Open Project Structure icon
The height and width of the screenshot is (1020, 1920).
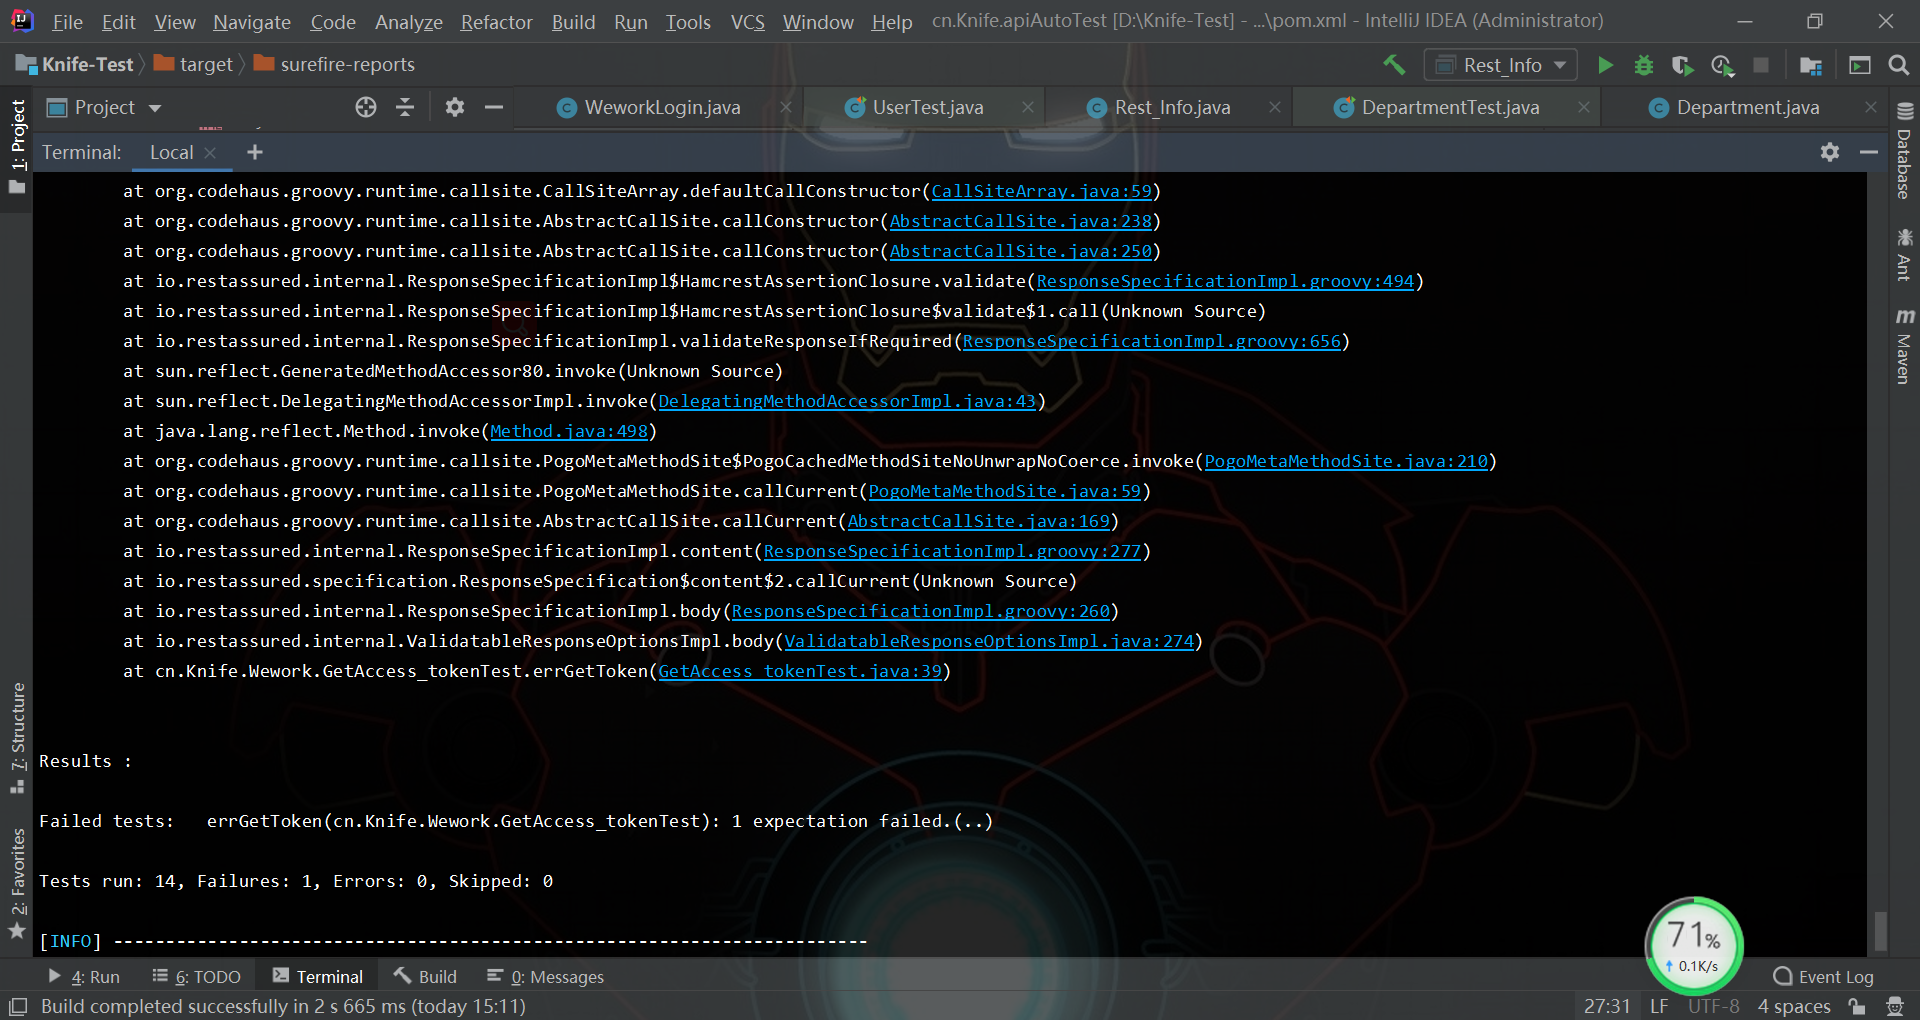coord(1810,65)
